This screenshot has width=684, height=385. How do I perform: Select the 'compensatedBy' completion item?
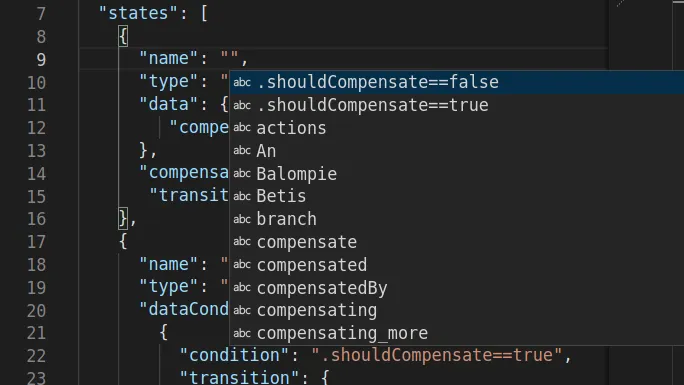(457, 288)
